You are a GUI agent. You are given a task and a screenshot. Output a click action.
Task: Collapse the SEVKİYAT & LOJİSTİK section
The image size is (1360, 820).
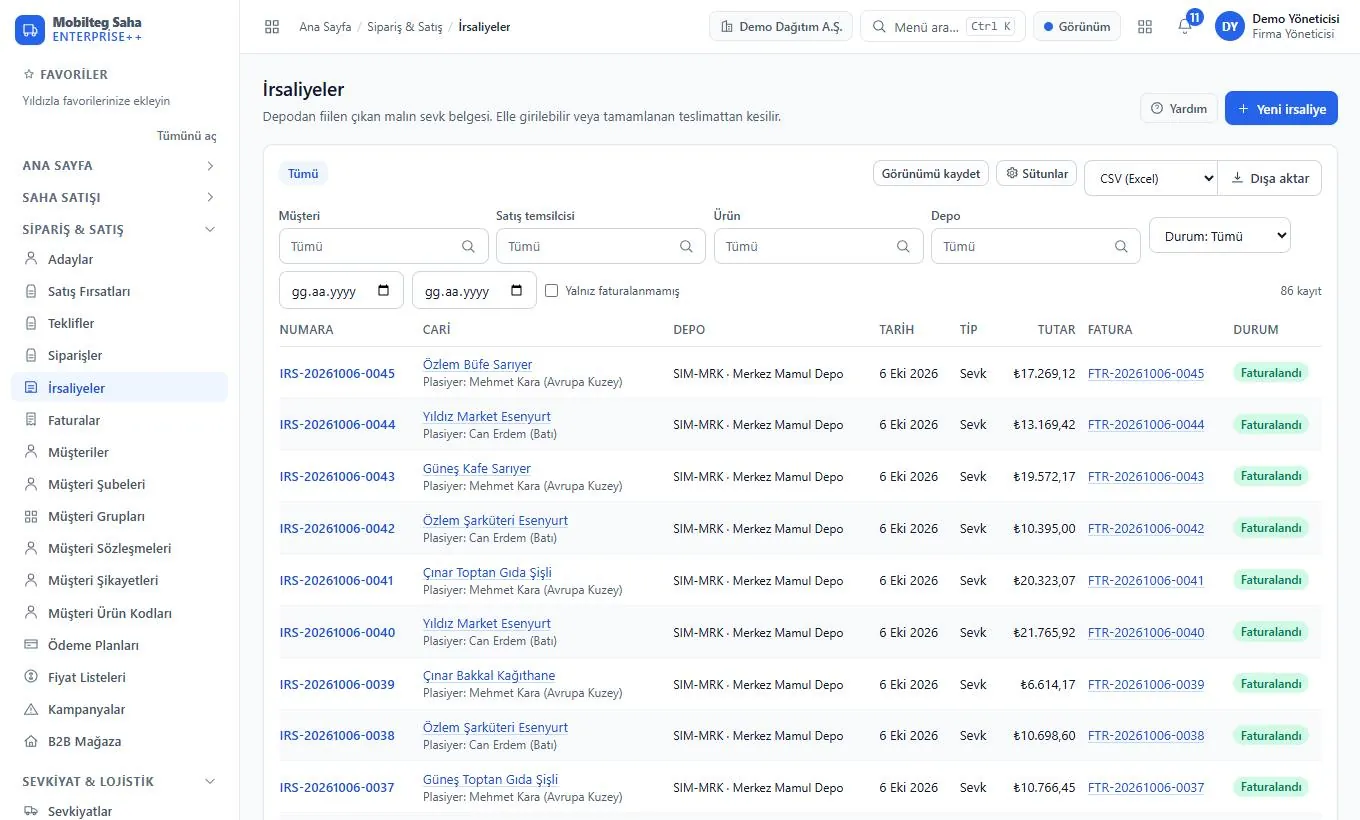point(119,781)
